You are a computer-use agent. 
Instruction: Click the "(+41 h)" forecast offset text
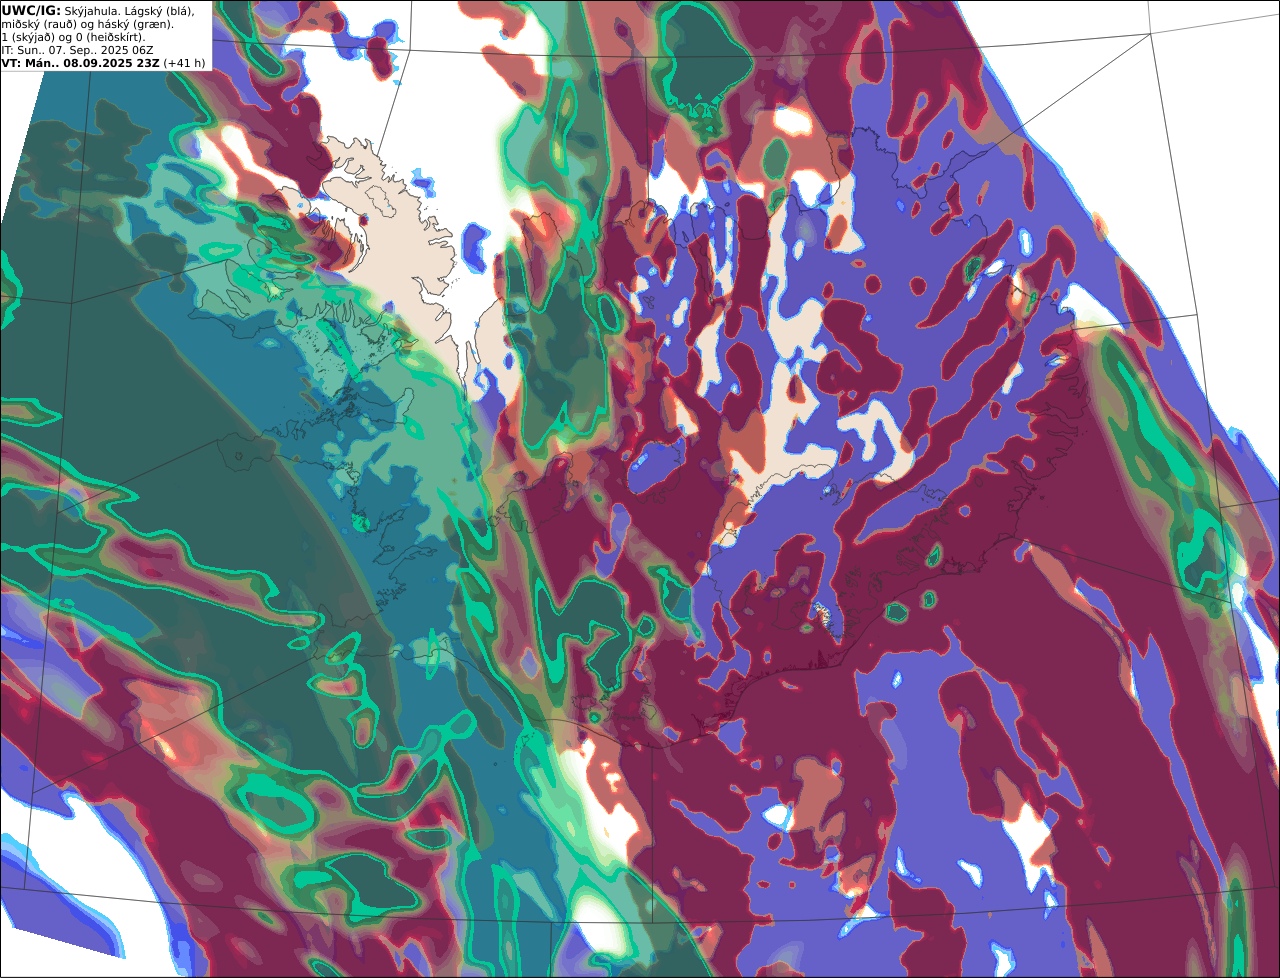184,63
